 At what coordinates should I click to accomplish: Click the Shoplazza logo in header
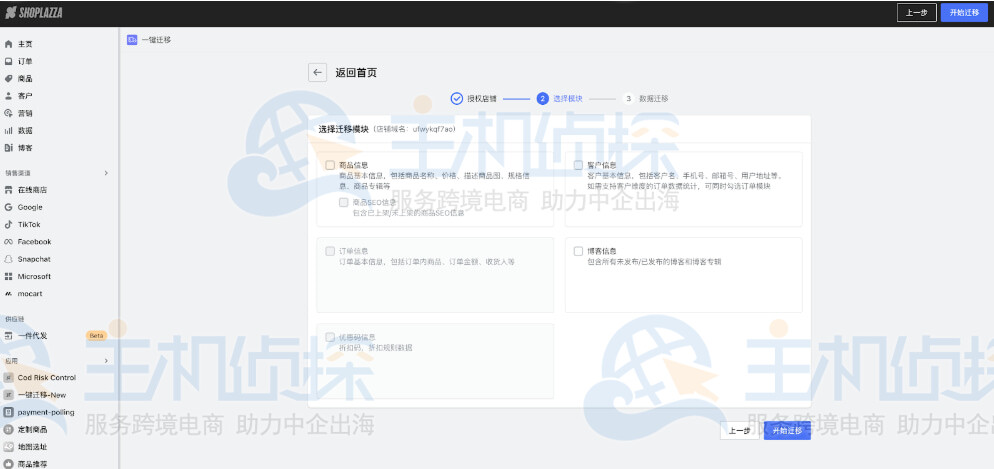click(x=34, y=13)
